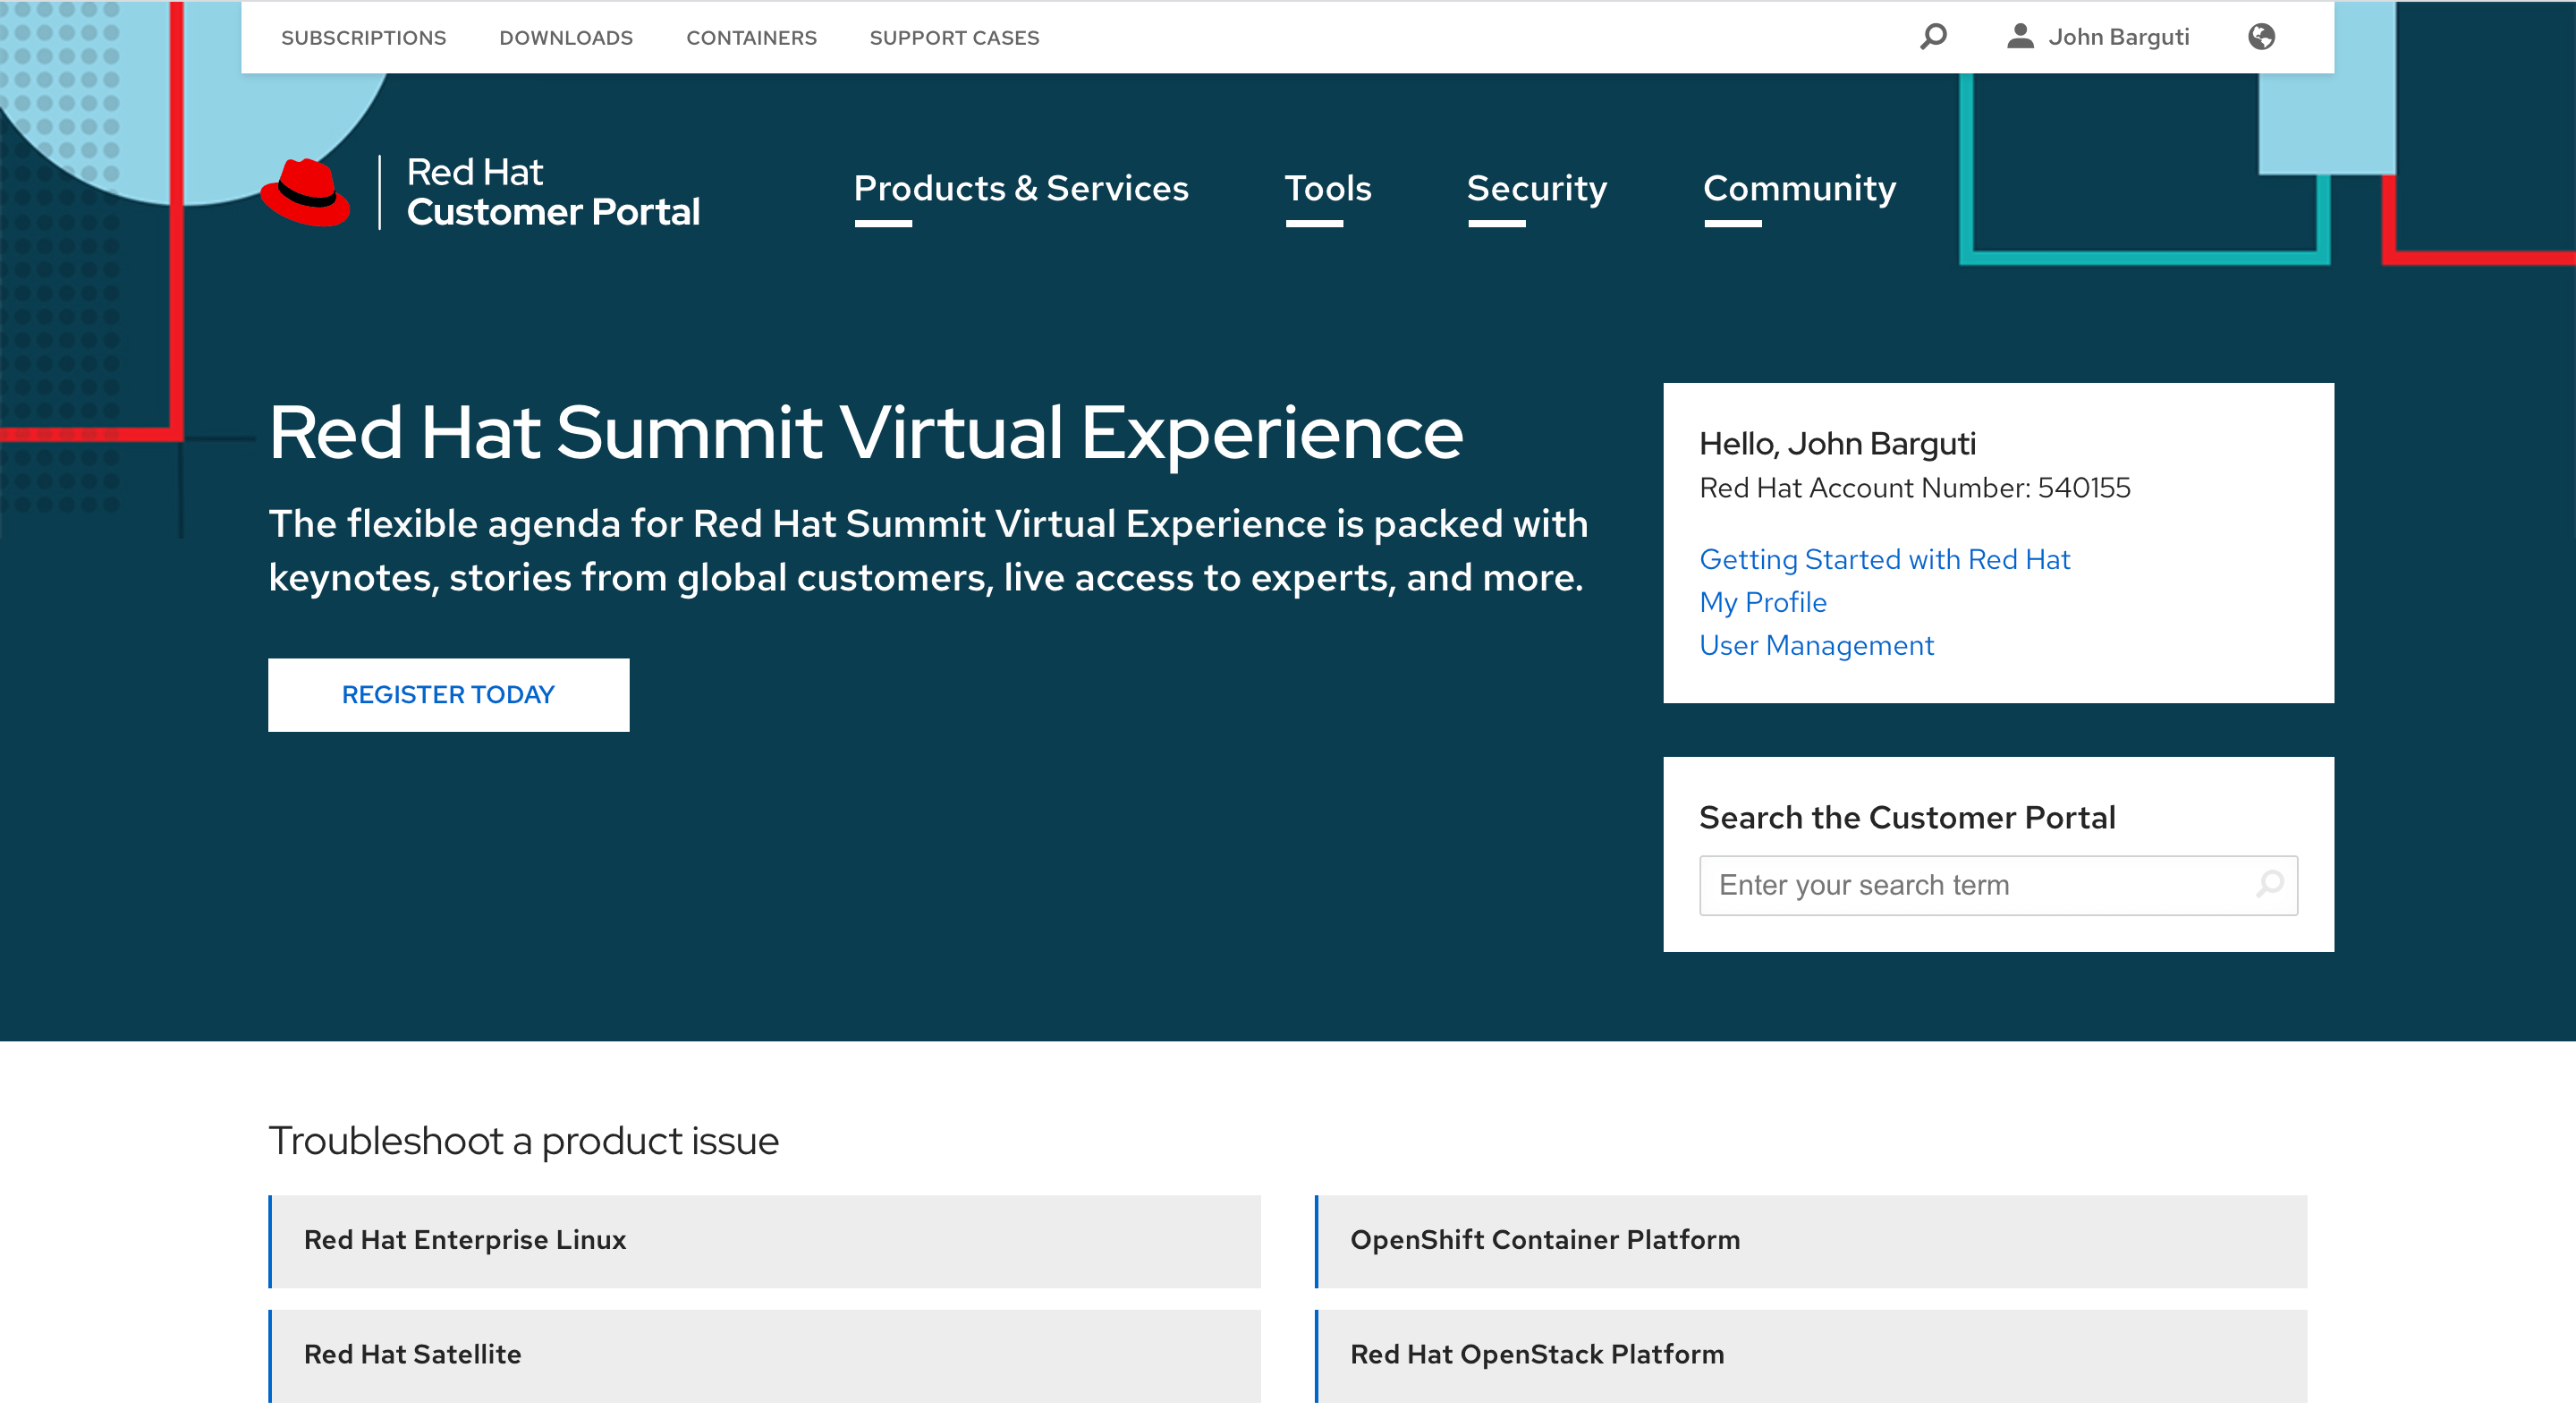
Task: Click the Enter your search term field
Action: pyautogui.click(x=1975, y=885)
